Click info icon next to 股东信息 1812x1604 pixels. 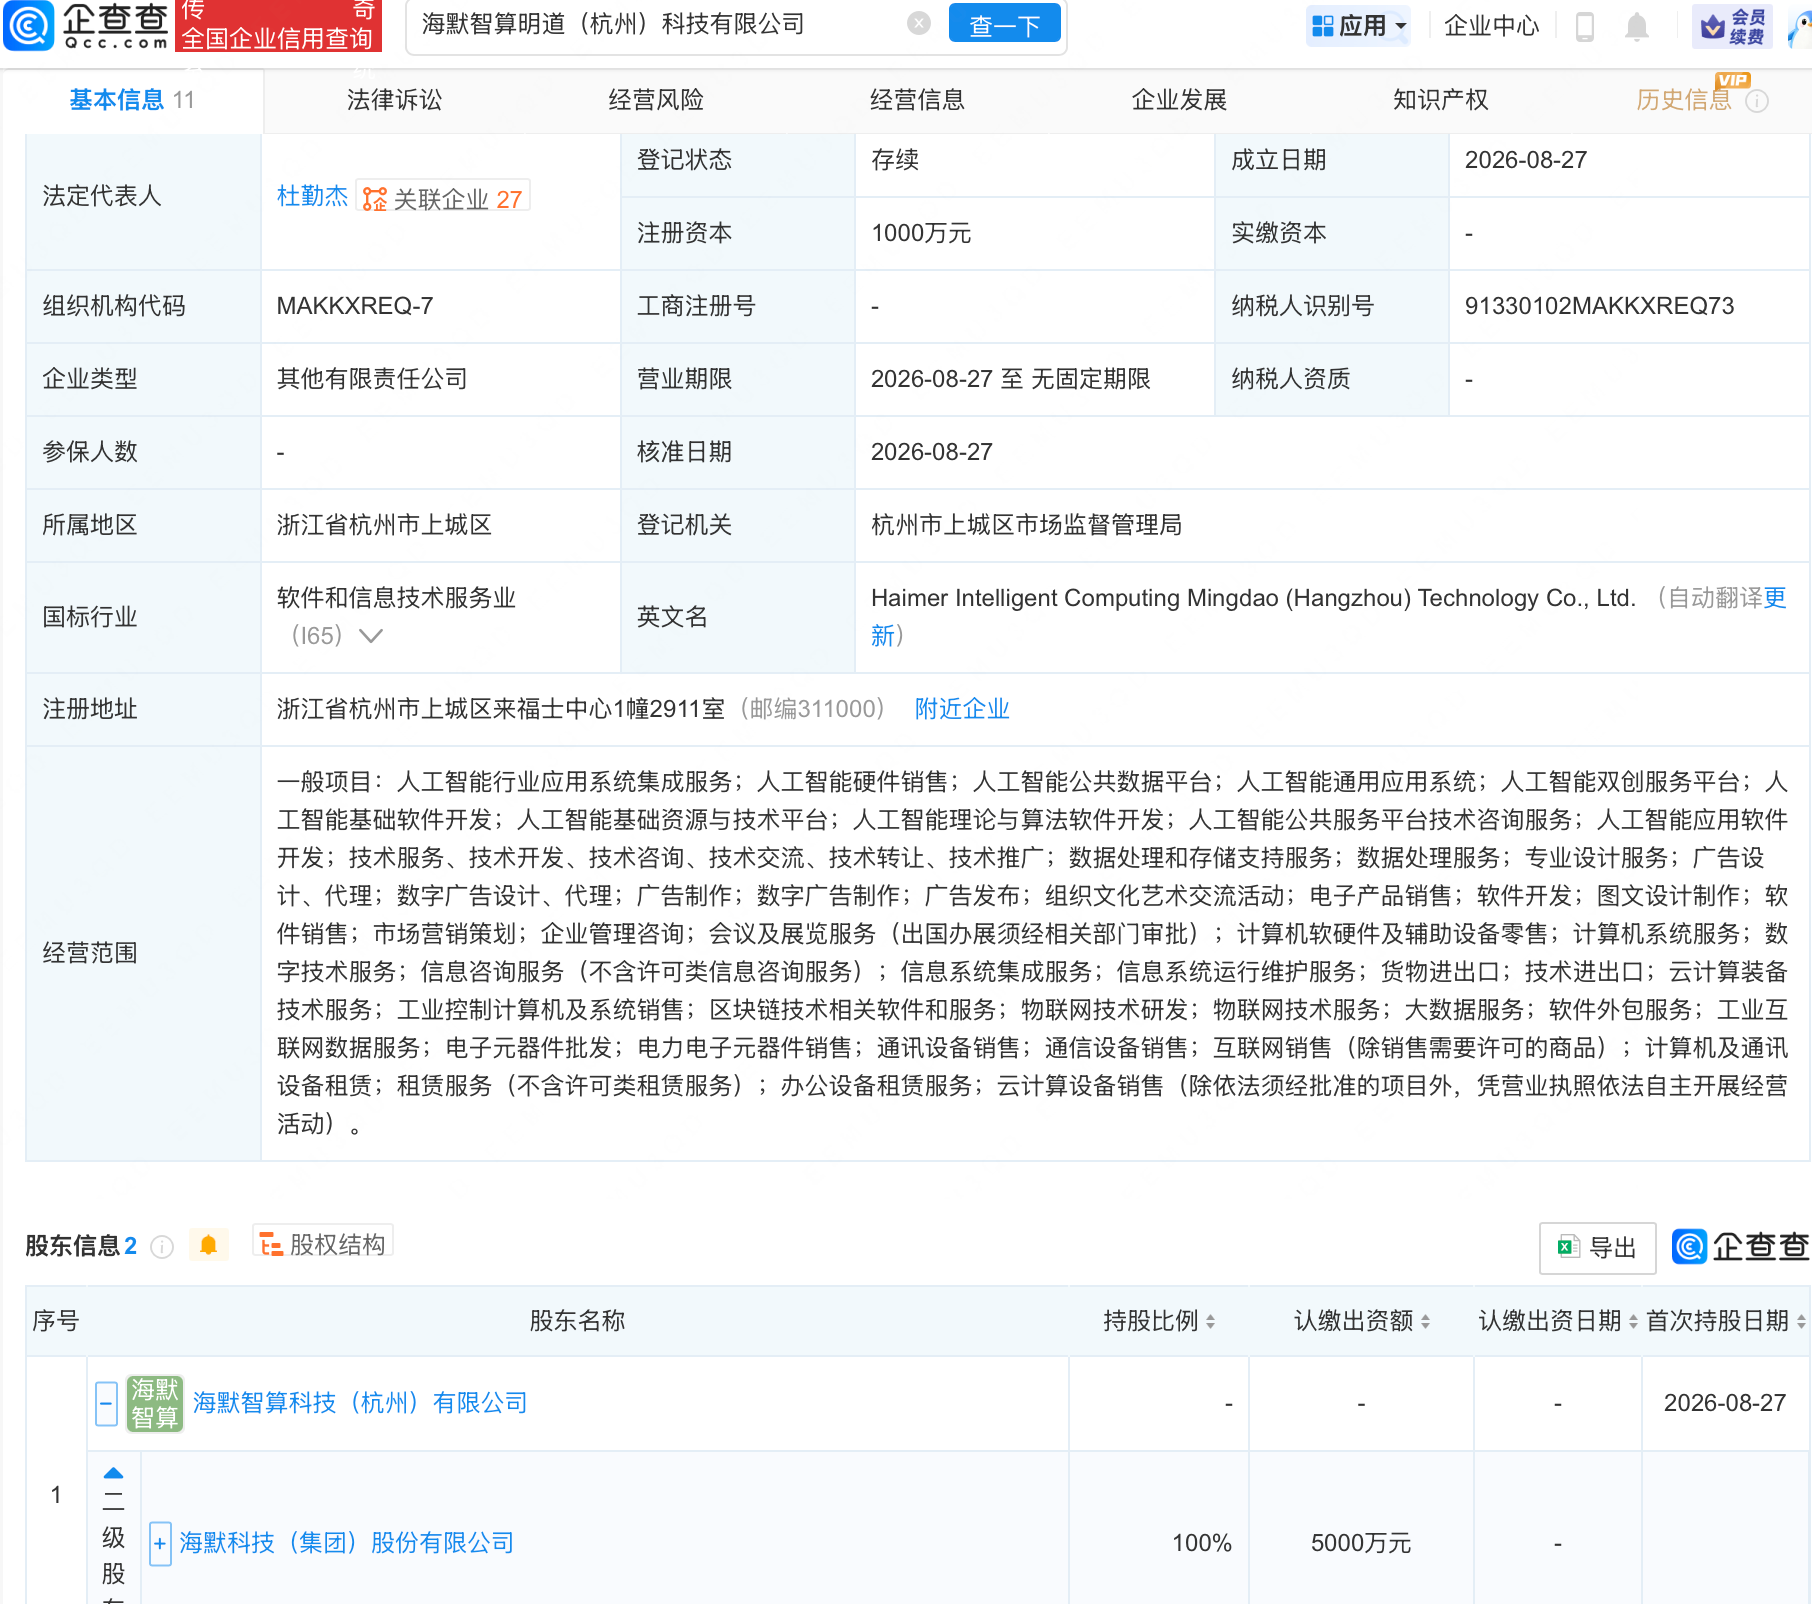[162, 1247]
